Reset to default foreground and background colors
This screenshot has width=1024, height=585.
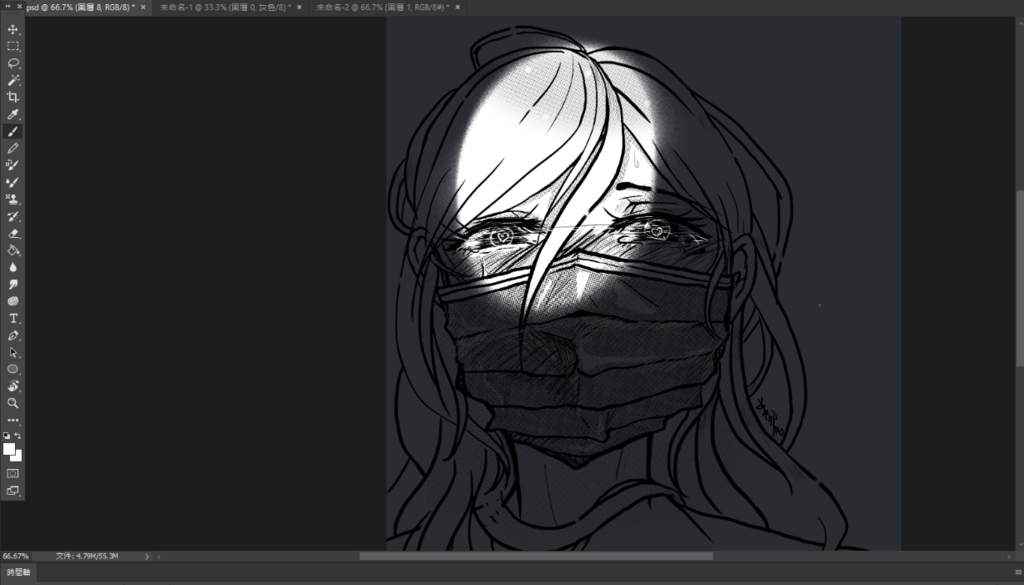(x=7, y=435)
